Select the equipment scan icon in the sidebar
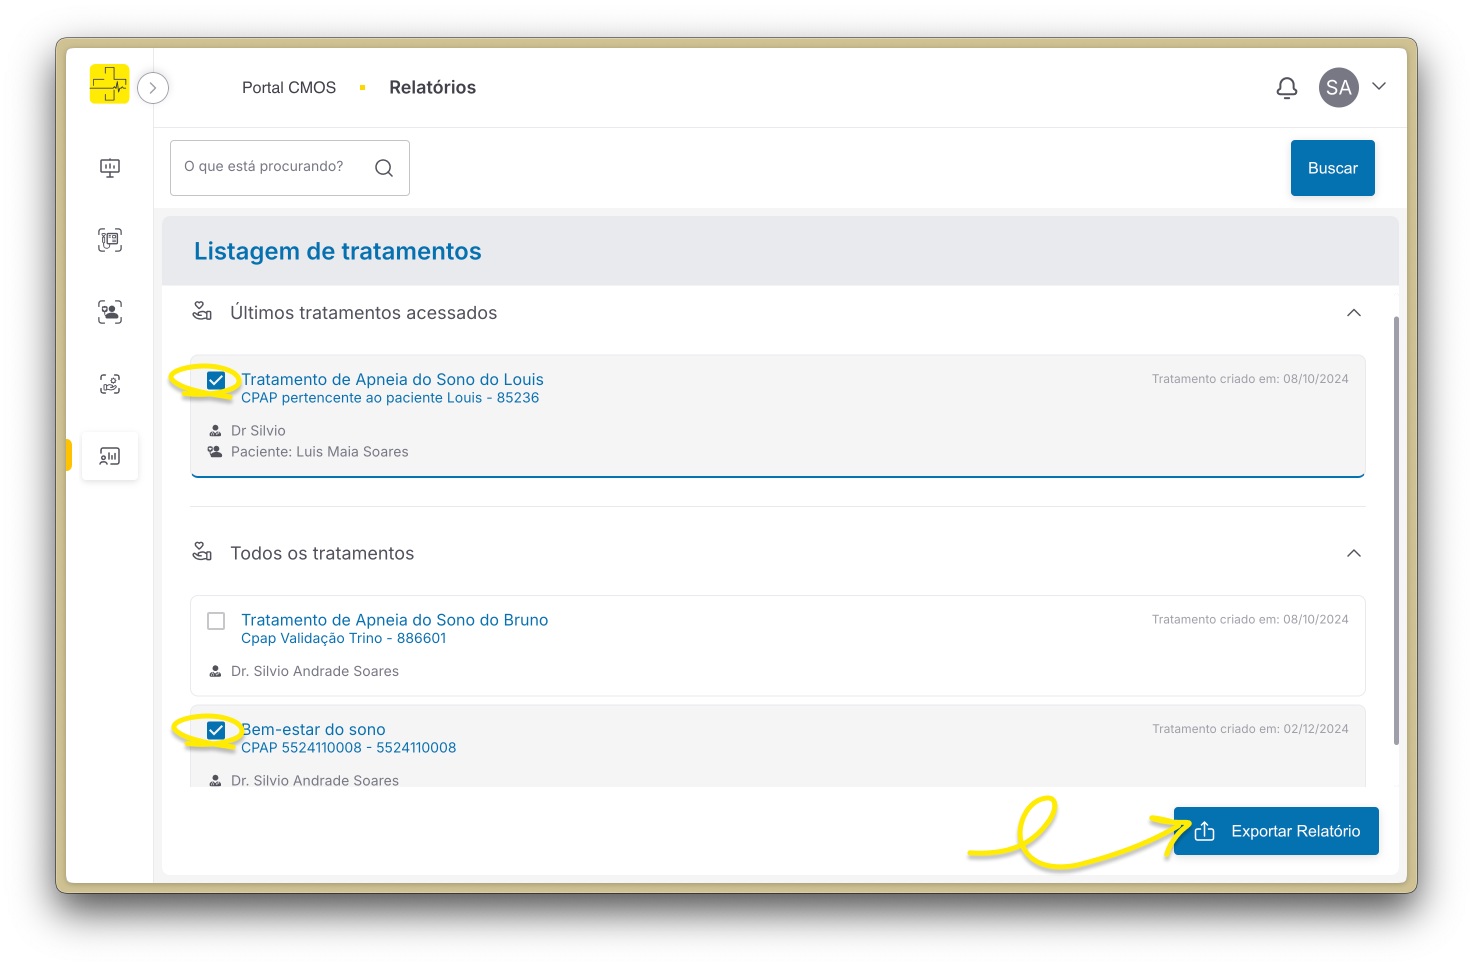Screen dimensions: 1473x967 109,240
